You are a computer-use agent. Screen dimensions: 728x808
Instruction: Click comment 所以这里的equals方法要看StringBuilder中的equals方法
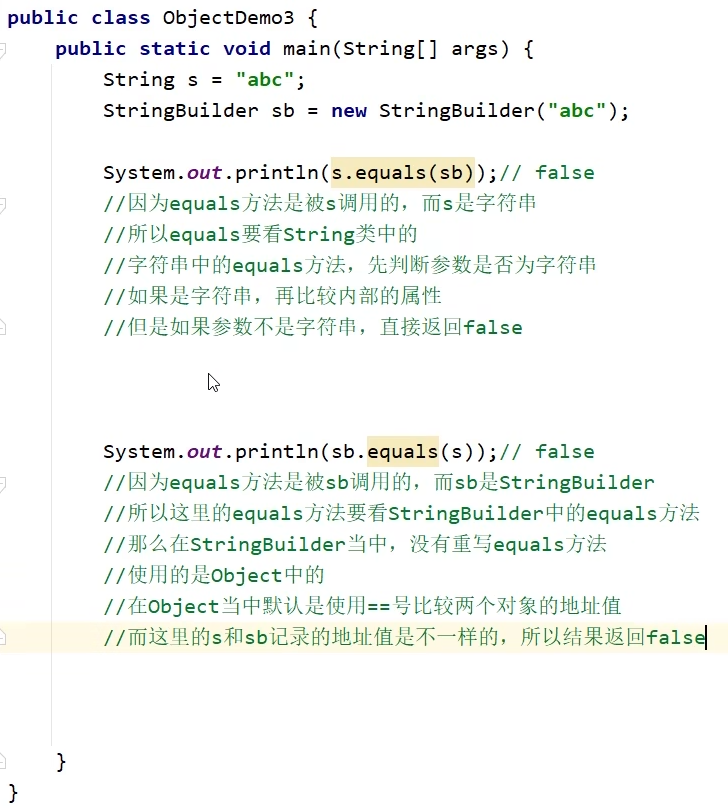point(401,513)
